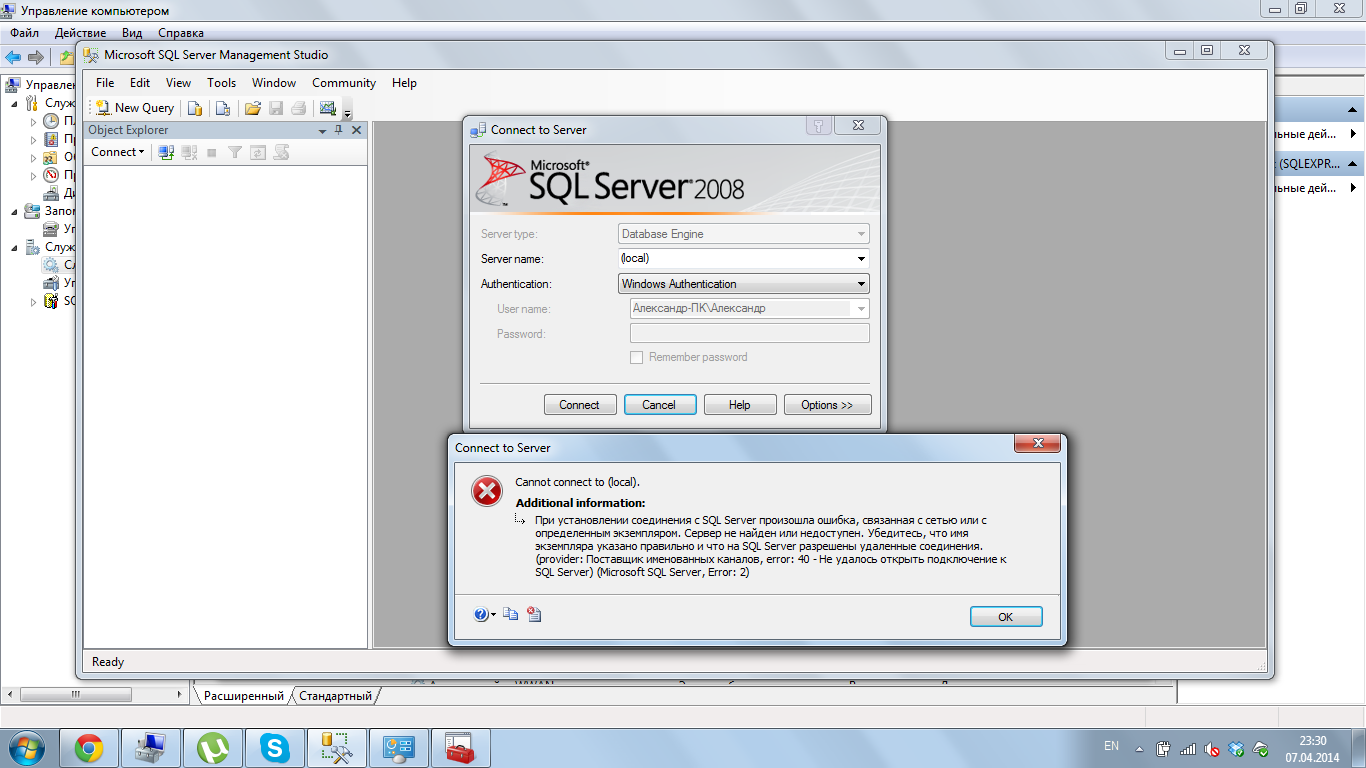Screen dimensions: 1366x768
Task: Click the Print icon in SSMS toolbar
Action: (x=298, y=108)
